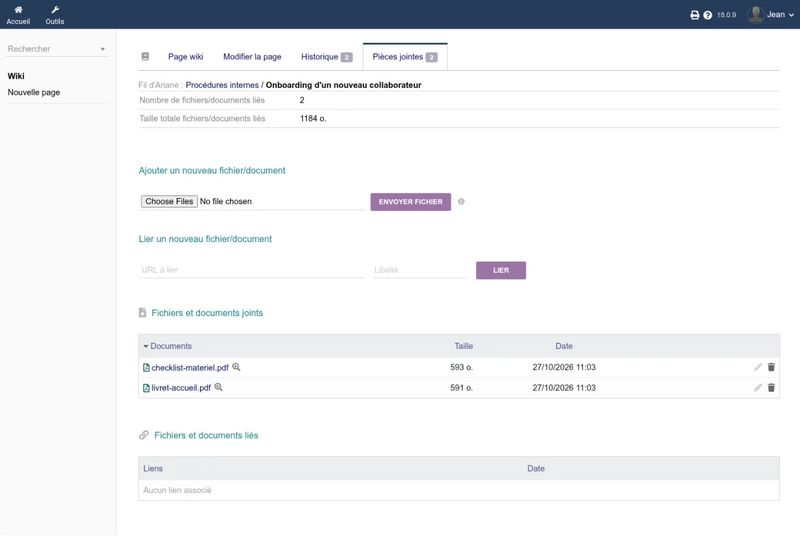Collapse the Documents column arrow

click(x=146, y=346)
